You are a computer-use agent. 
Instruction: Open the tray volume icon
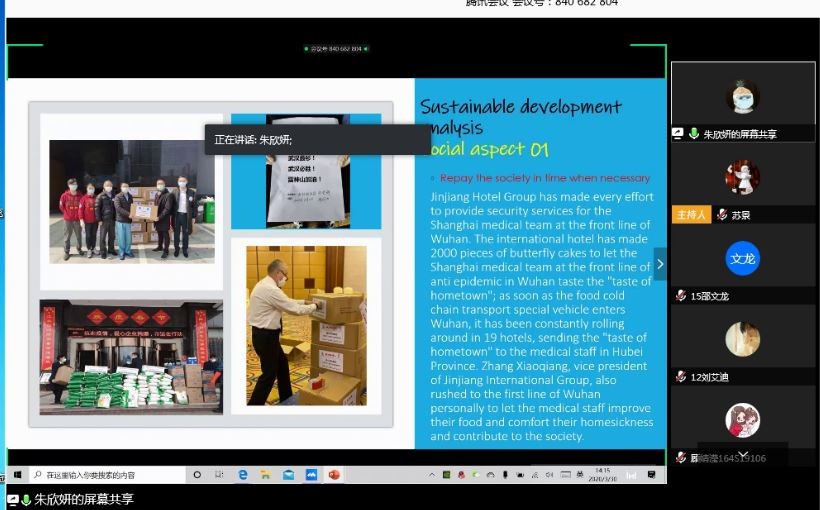point(550,475)
